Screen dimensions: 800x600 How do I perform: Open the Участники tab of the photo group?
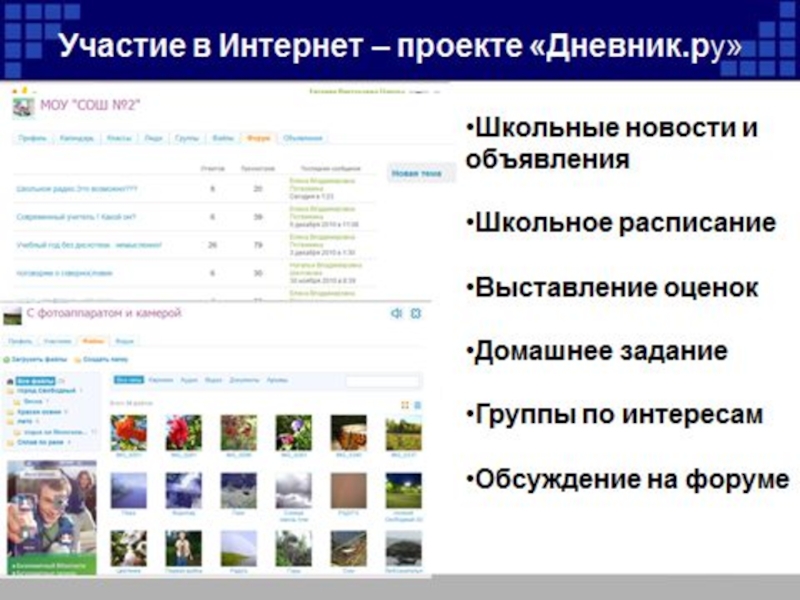(57, 341)
